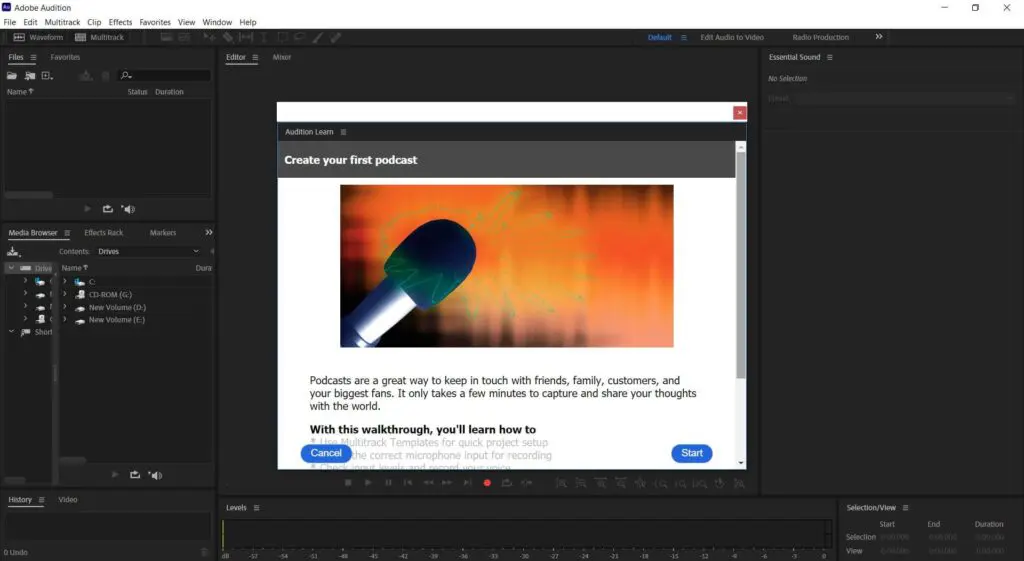Click the Import File icon in Files
Screen dimensions: 1024x561
(x=30, y=76)
